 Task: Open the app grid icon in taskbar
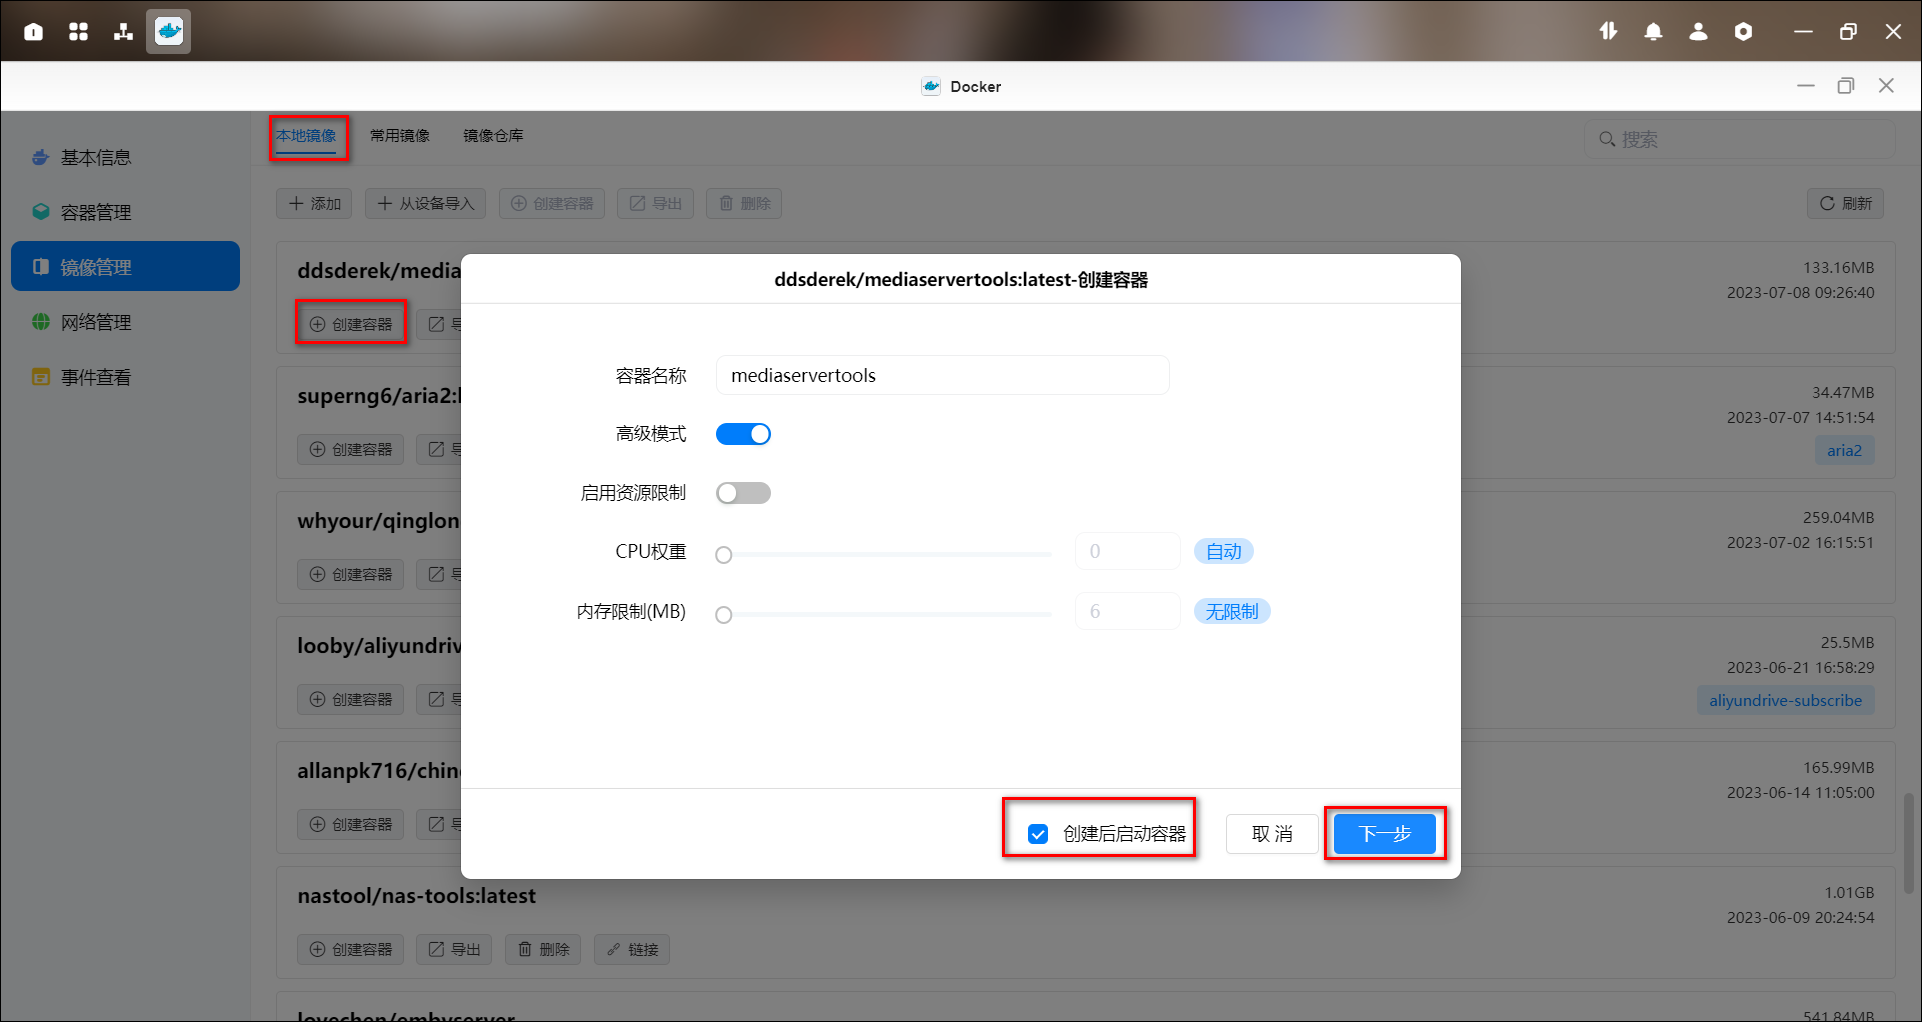pos(78,32)
